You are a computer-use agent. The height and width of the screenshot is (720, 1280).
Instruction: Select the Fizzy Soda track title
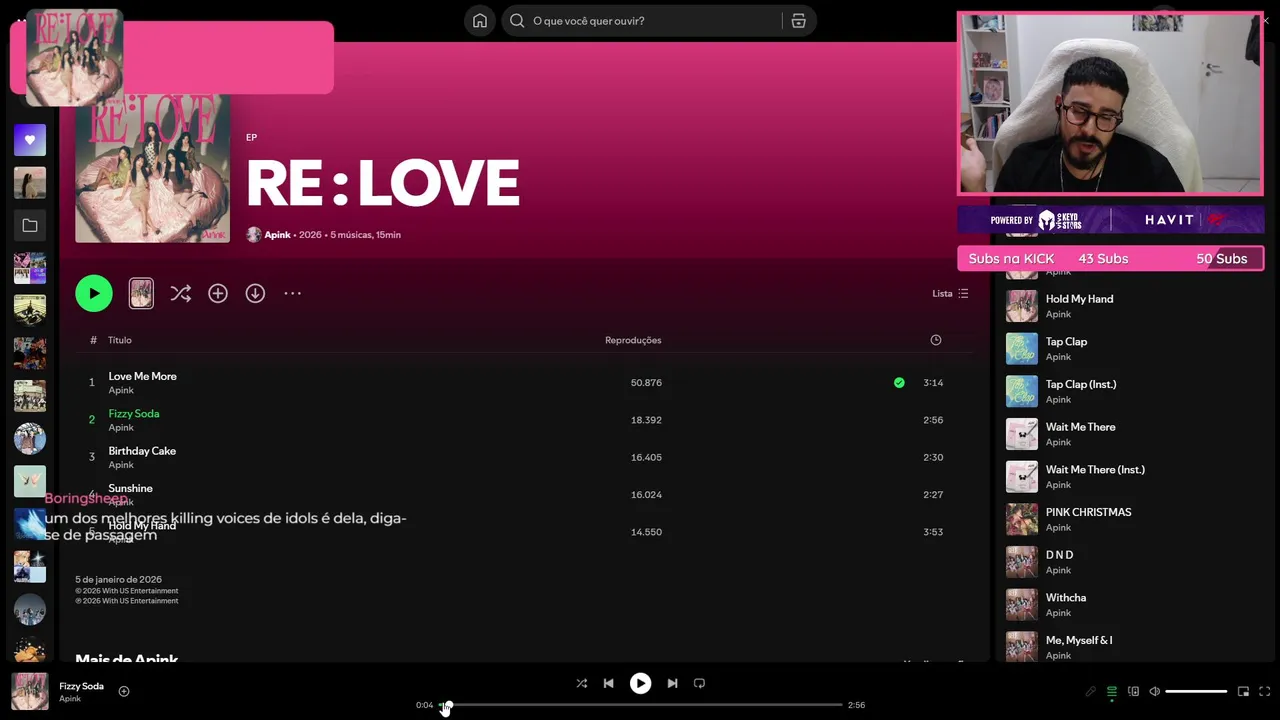coord(134,413)
